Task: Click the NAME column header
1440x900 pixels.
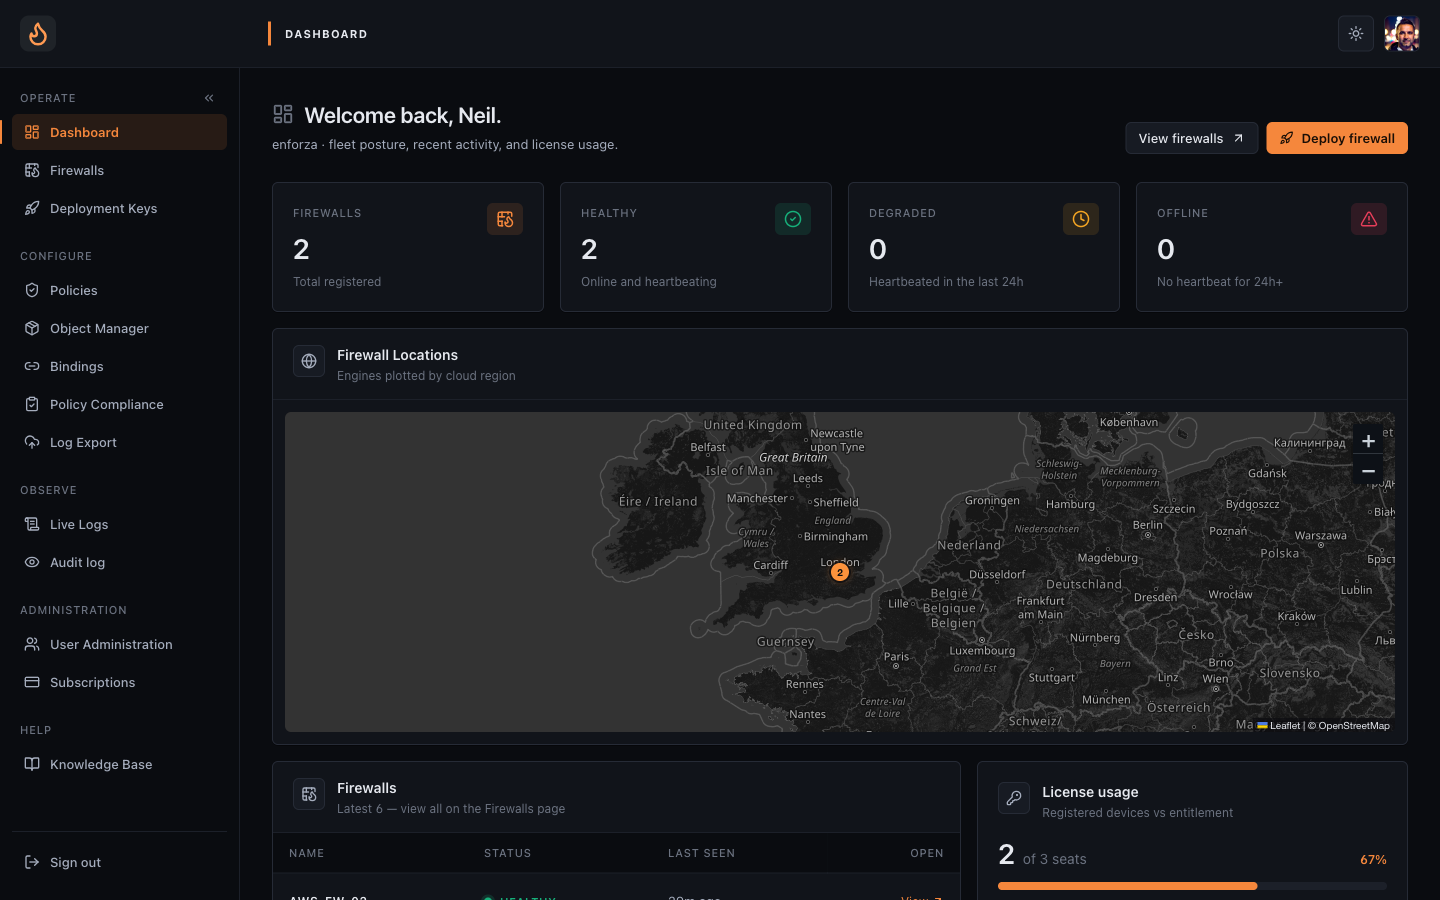Action: (307, 853)
